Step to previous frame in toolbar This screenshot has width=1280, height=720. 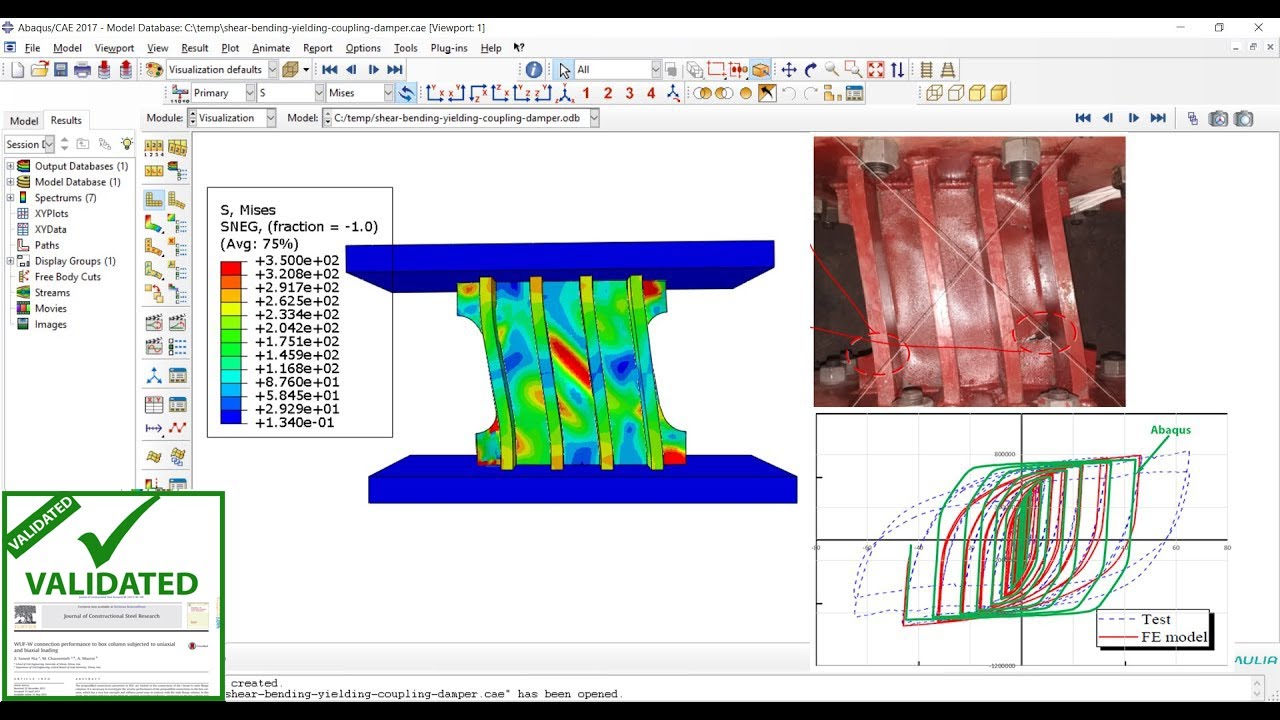coord(351,69)
